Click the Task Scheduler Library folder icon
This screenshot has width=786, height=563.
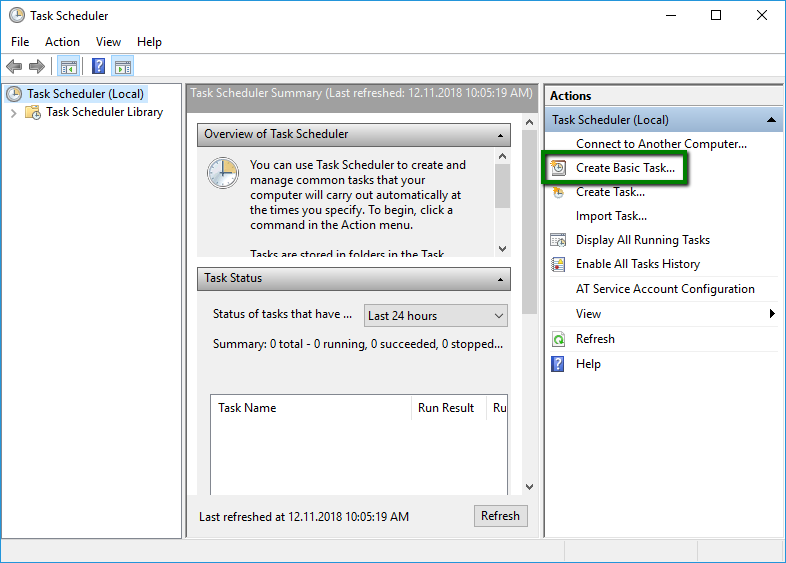coord(33,112)
